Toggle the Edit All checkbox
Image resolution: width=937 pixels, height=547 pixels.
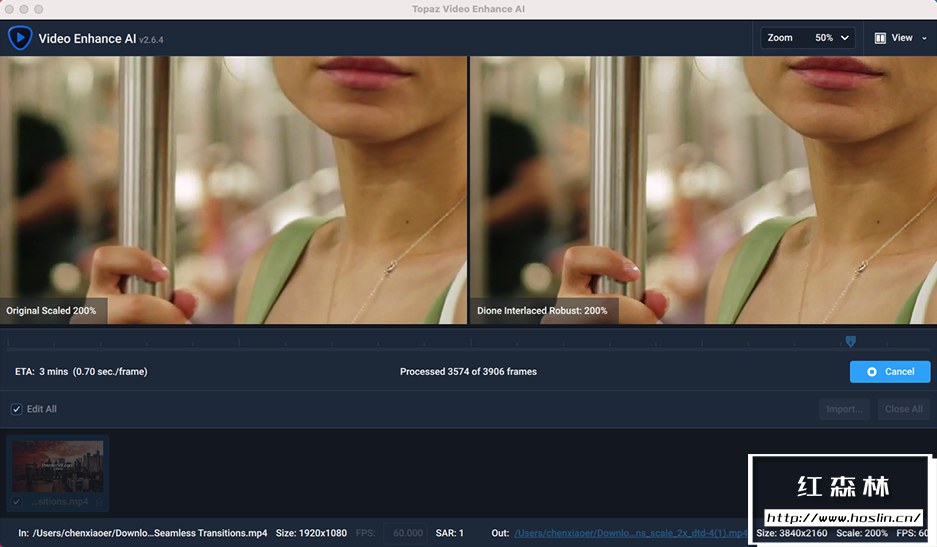[x=17, y=409]
